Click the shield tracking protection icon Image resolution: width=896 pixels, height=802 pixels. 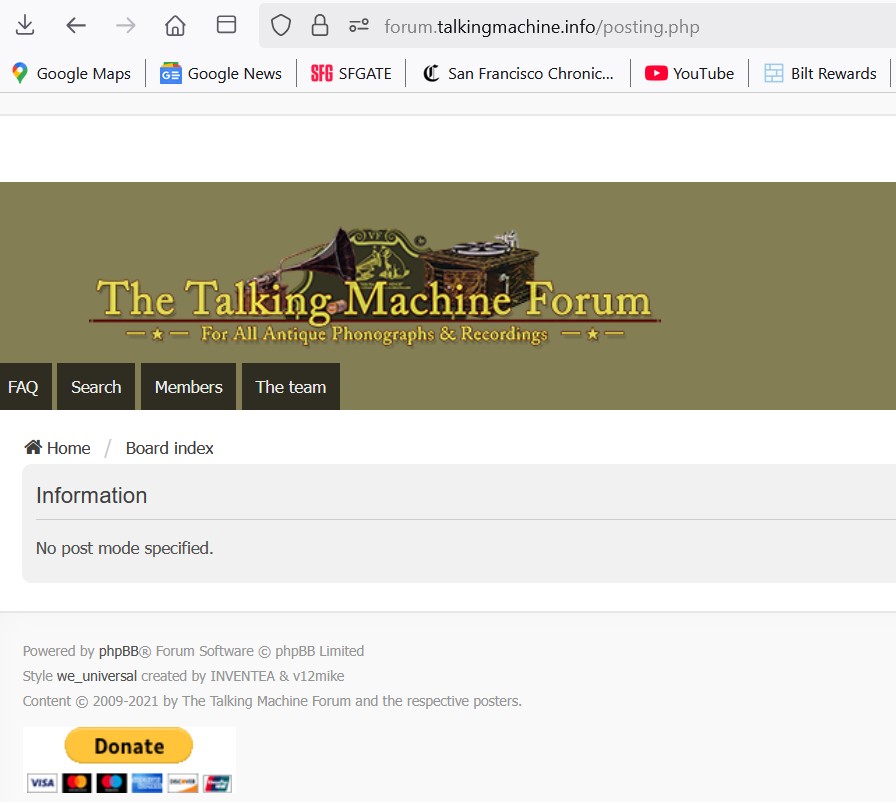click(281, 26)
